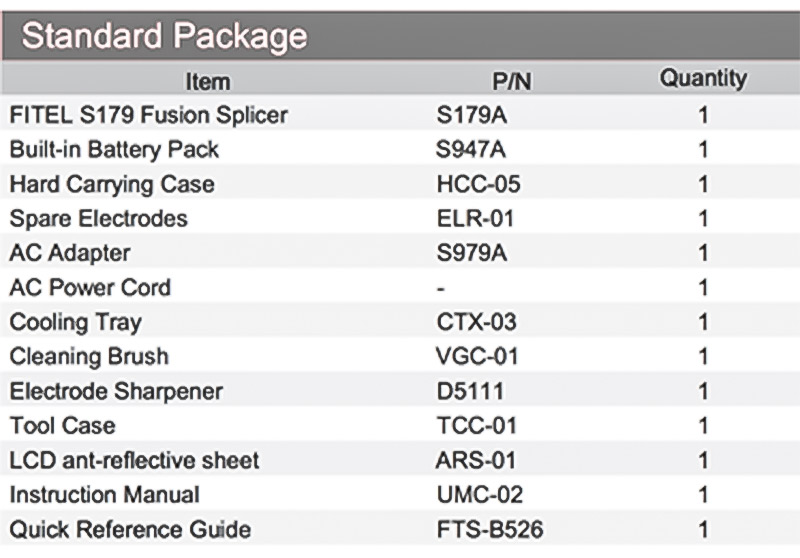The image size is (800, 558).
Task: Select the Spare Electrodes item
Action: (98, 218)
